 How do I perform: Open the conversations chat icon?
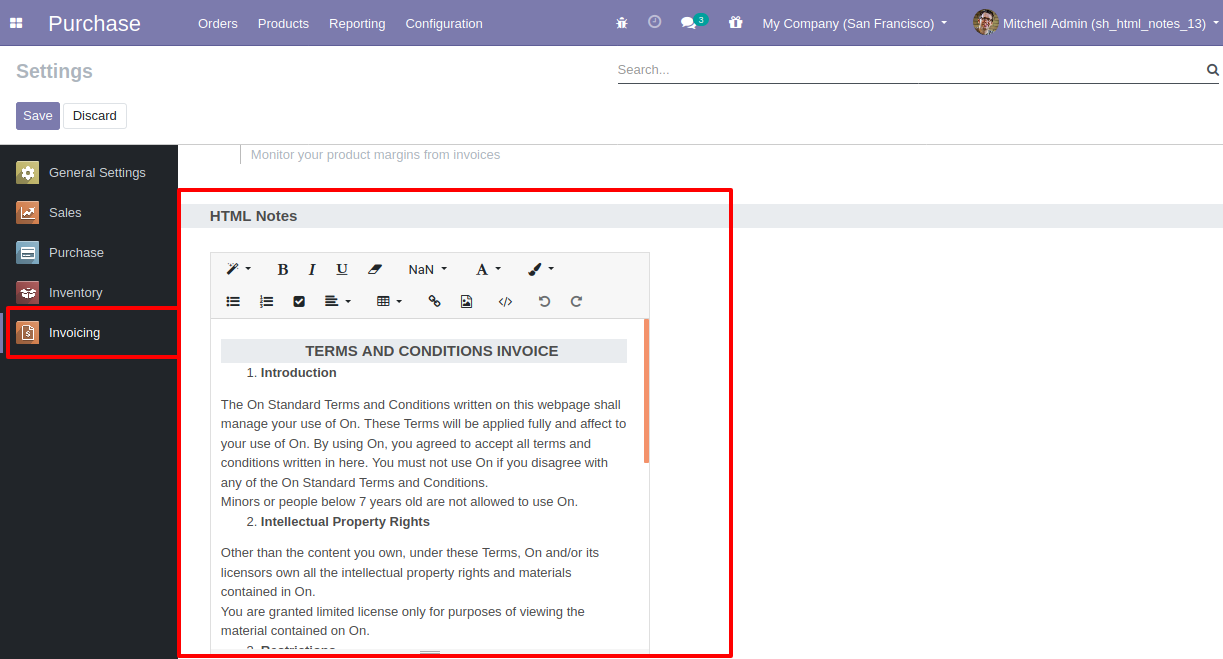pos(688,23)
